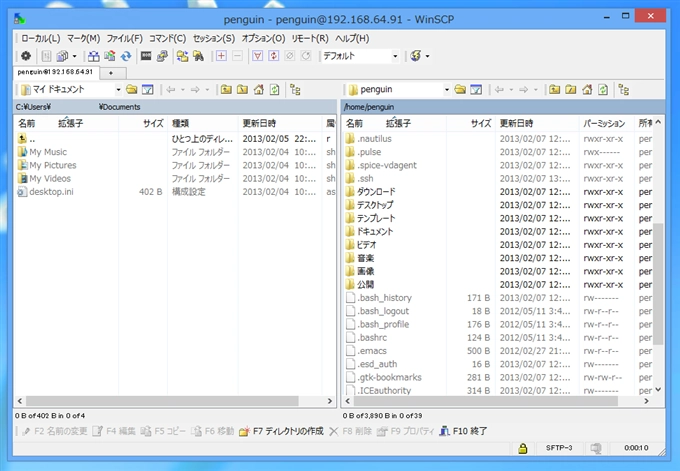This screenshot has height=471, width=680.
Task: Click filter icon in local panel
Action: (148, 90)
